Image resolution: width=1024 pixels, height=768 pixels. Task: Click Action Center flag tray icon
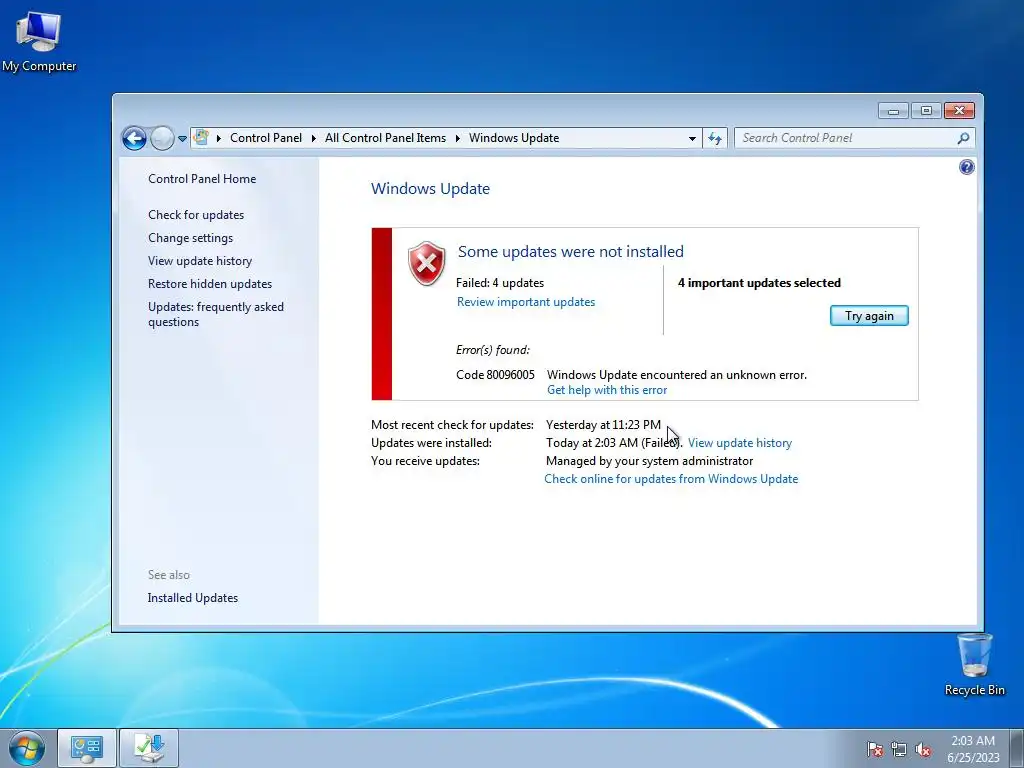click(874, 749)
